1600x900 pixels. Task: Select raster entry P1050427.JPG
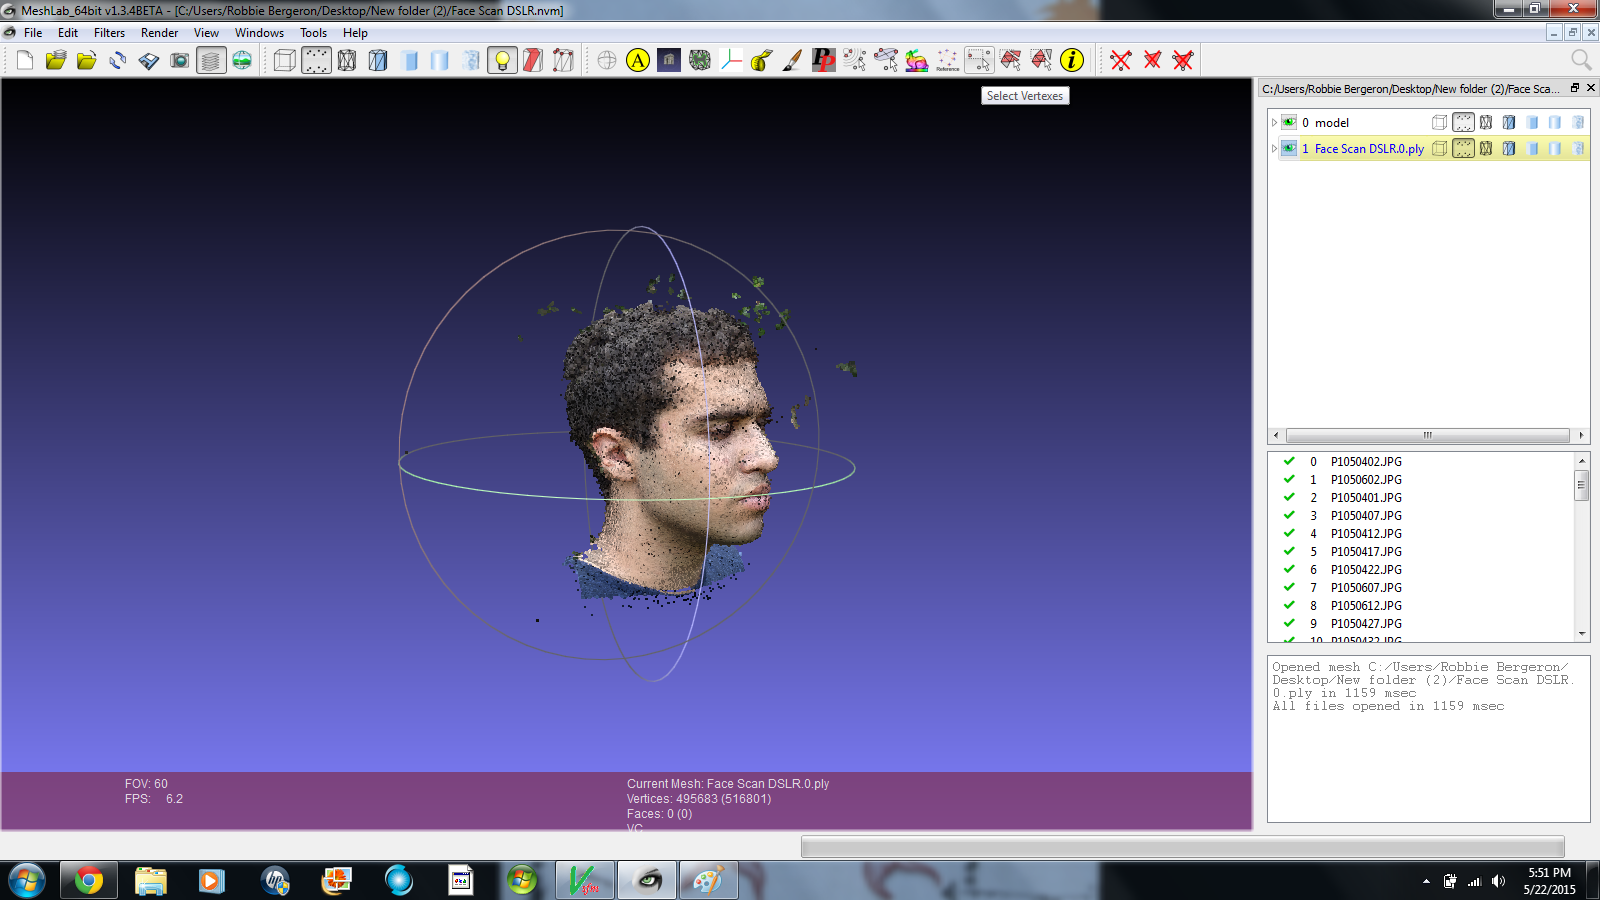point(1366,623)
